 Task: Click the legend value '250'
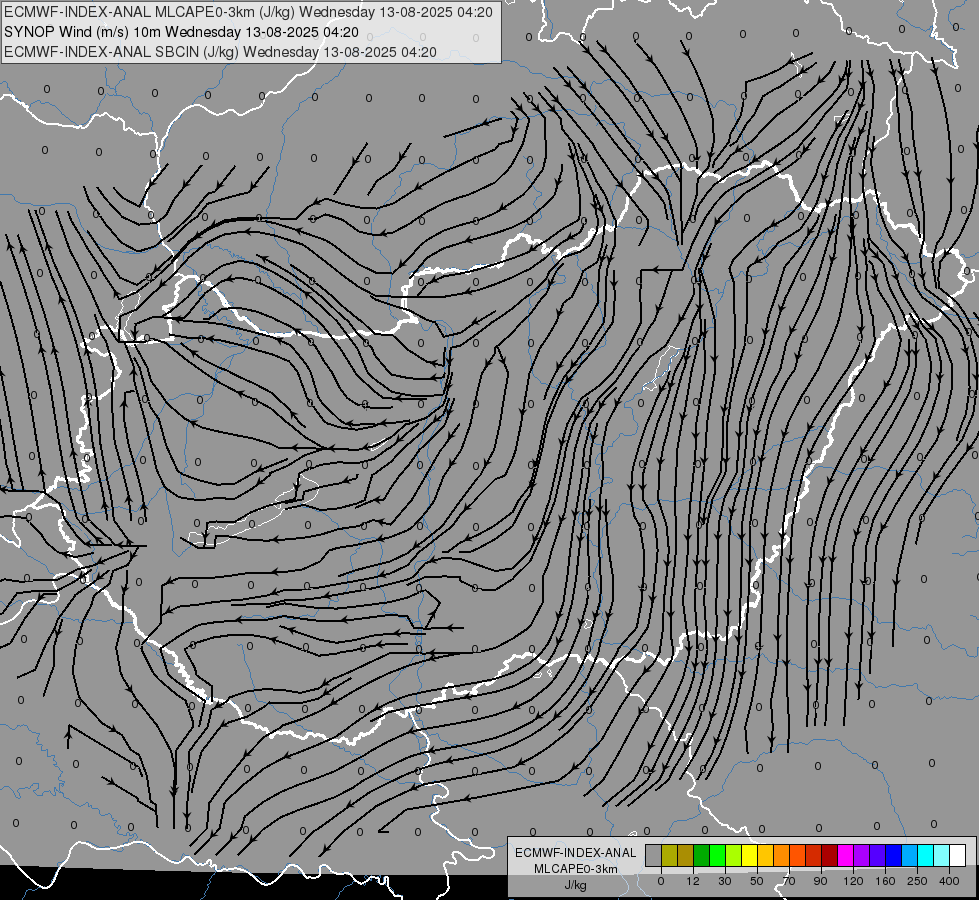(917, 881)
